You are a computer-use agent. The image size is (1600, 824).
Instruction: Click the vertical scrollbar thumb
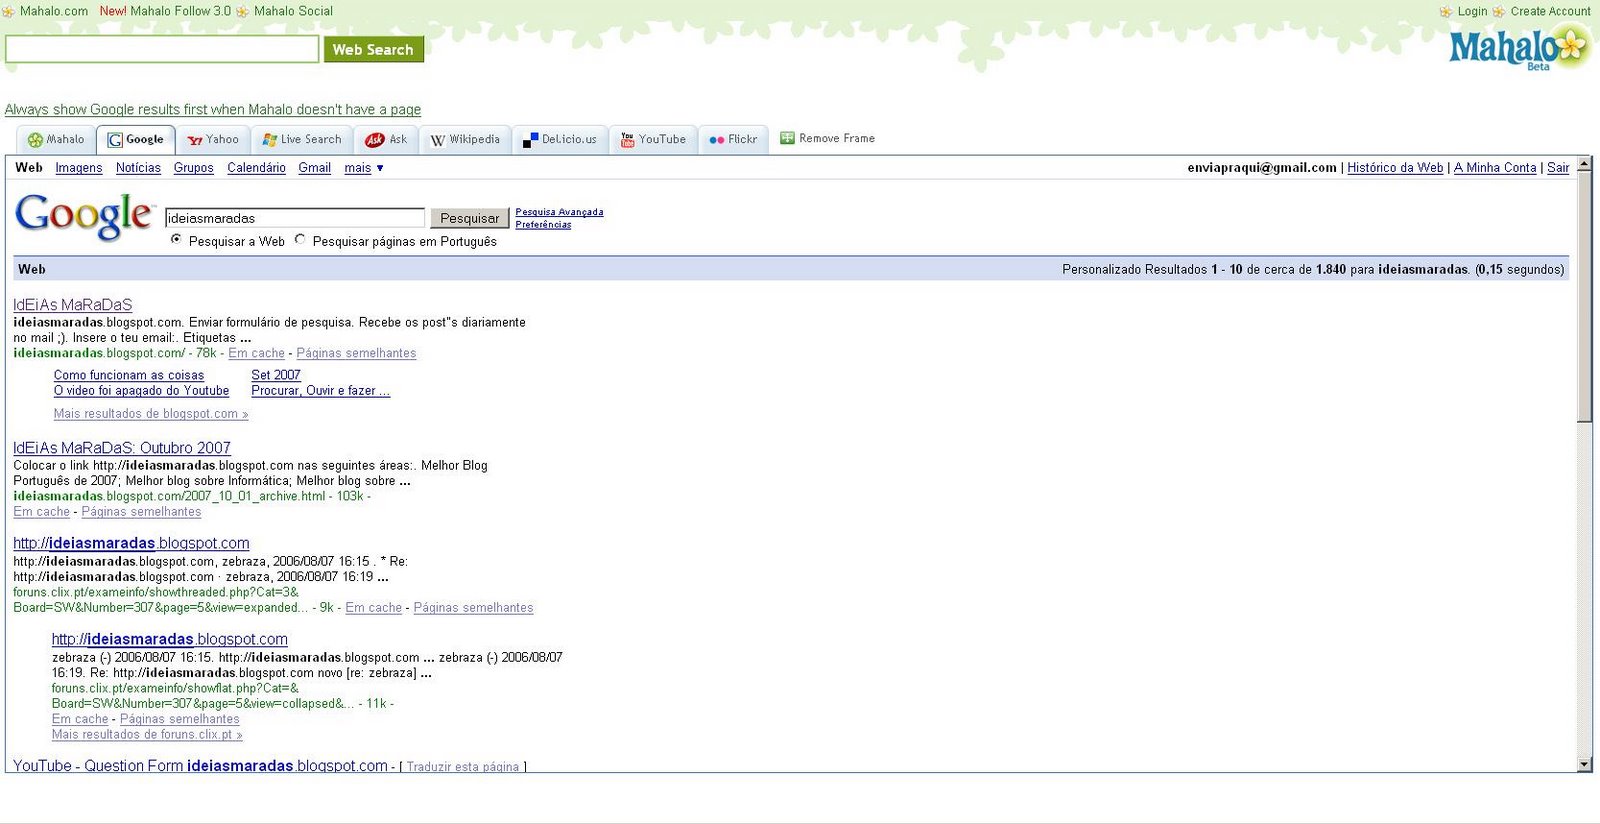(x=1584, y=296)
